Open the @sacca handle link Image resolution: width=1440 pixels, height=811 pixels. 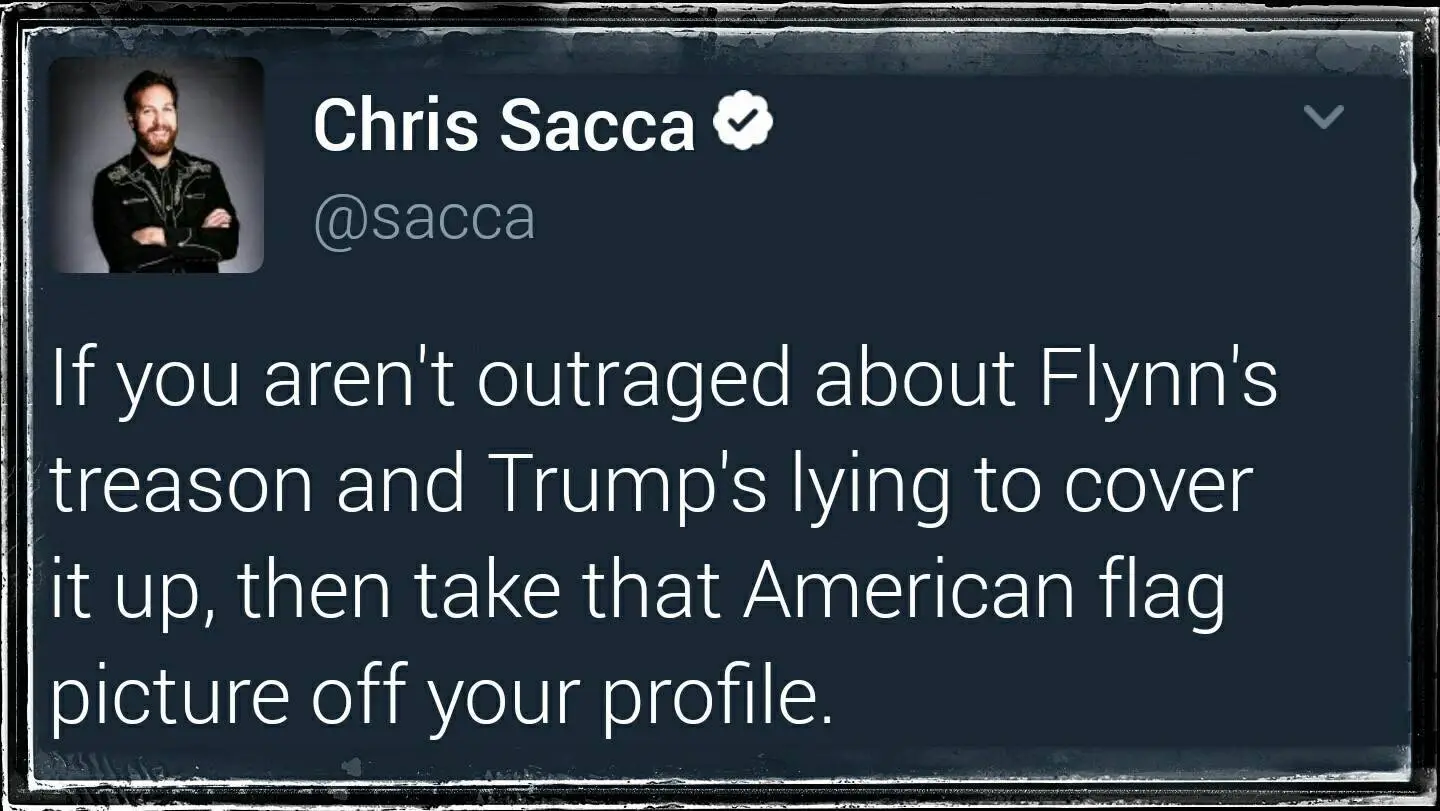(424, 219)
